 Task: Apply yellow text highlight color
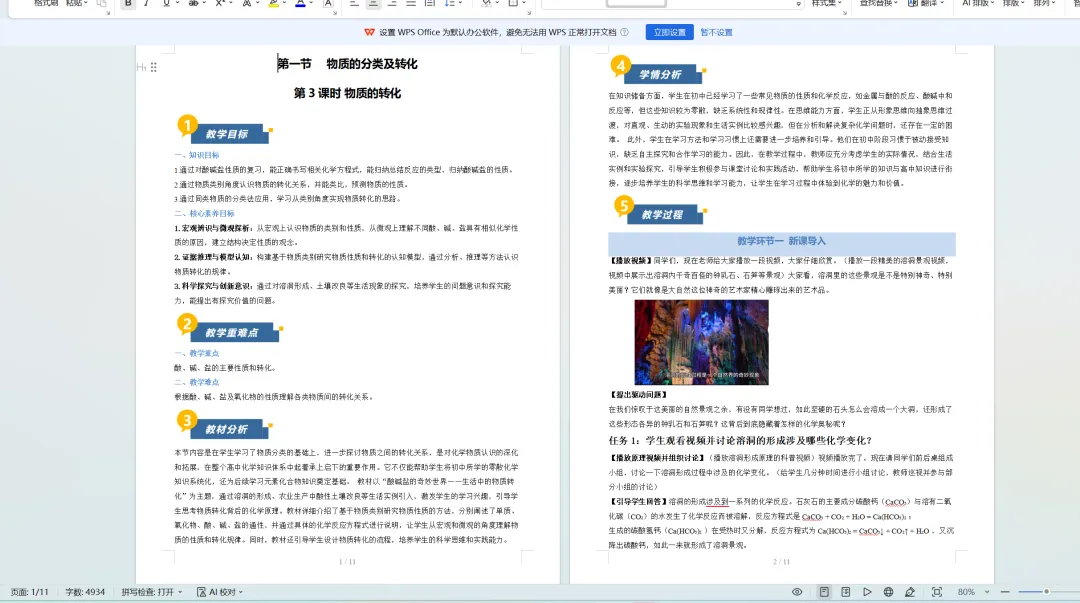[273, 3]
